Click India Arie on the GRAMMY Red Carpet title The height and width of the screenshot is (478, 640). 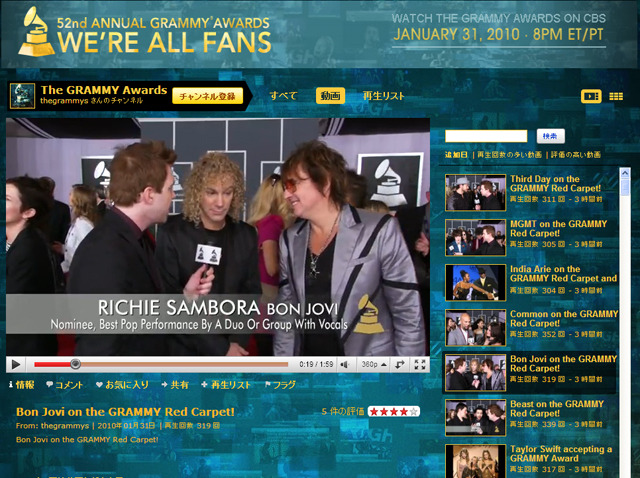point(563,273)
